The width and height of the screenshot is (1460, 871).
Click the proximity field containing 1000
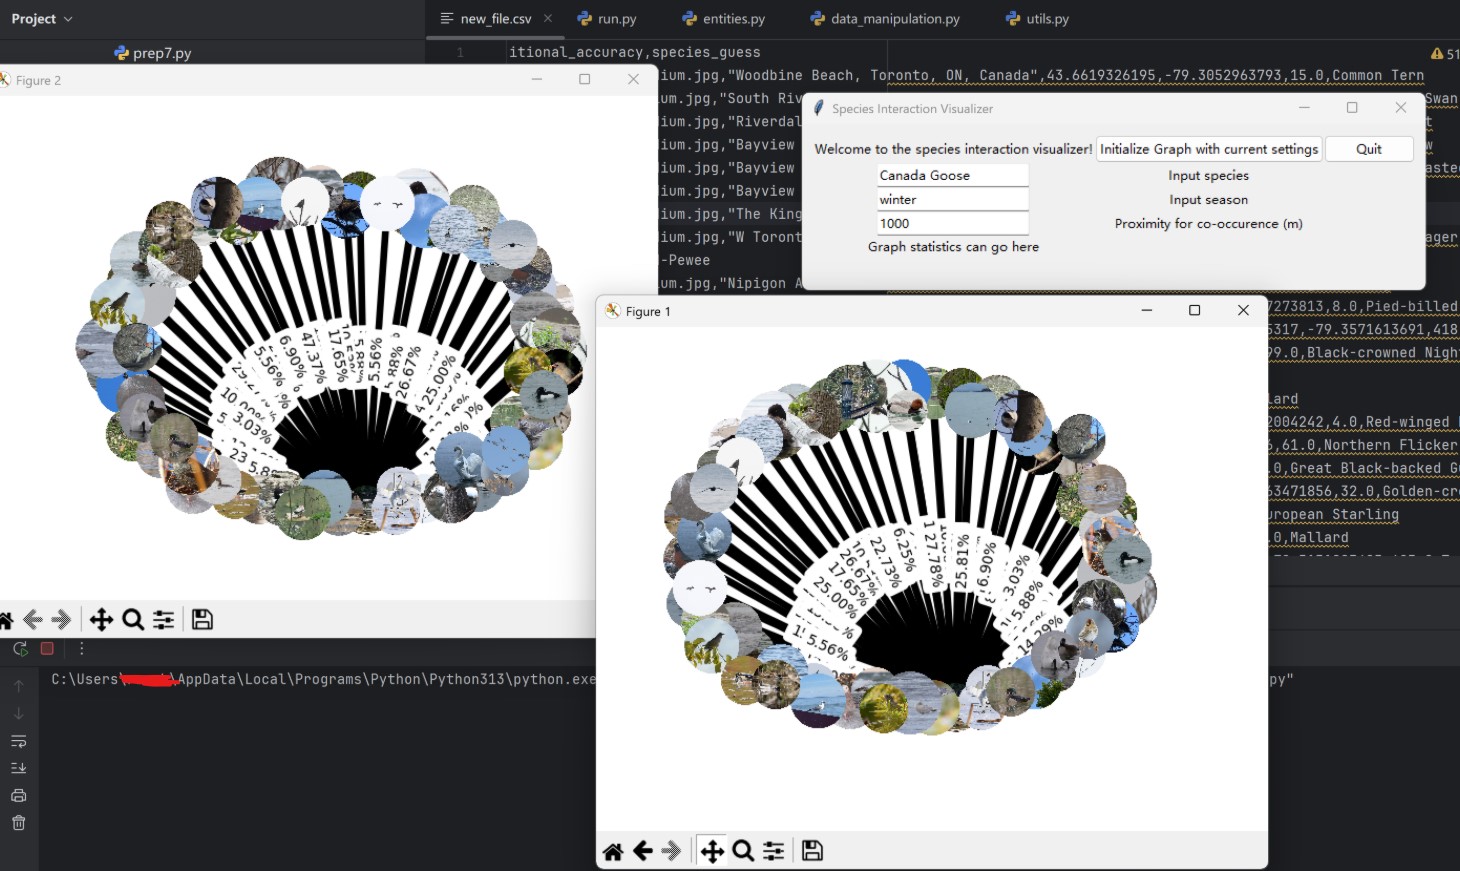tap(953, 223)
